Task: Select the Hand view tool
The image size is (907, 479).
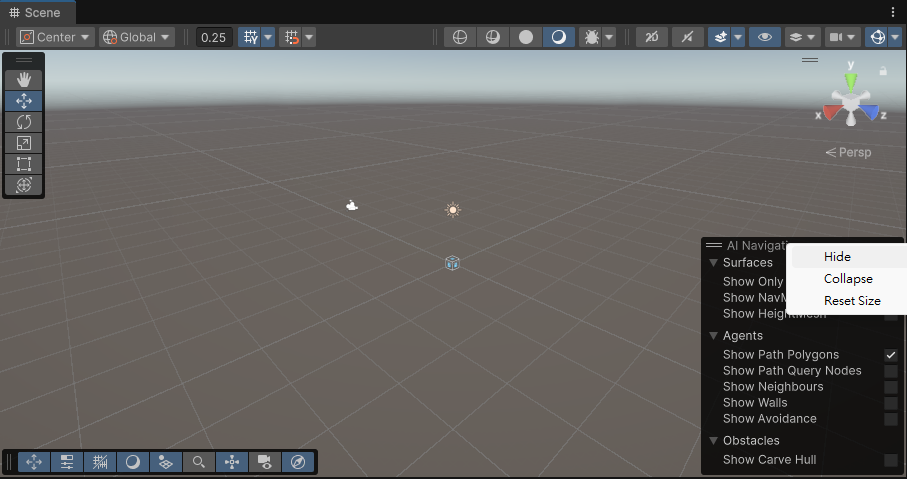Action: point(24,79)
